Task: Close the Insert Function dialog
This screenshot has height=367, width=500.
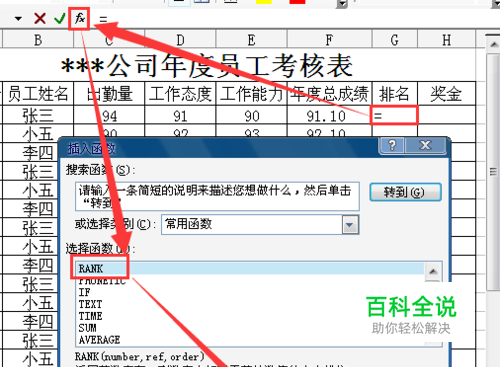Action: (x=425, y=145)
